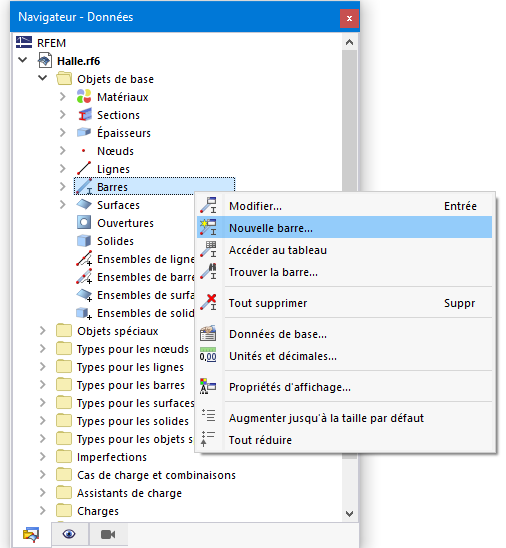Click the Matériaux colored circles icon
This screenshot has height=548, width=506.
click(84, 96)
